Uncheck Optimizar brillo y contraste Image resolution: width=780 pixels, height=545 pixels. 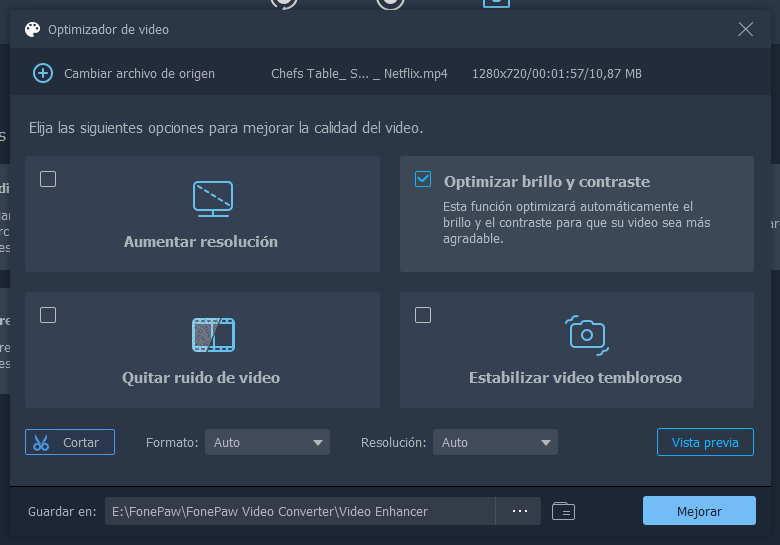[423, 179]
